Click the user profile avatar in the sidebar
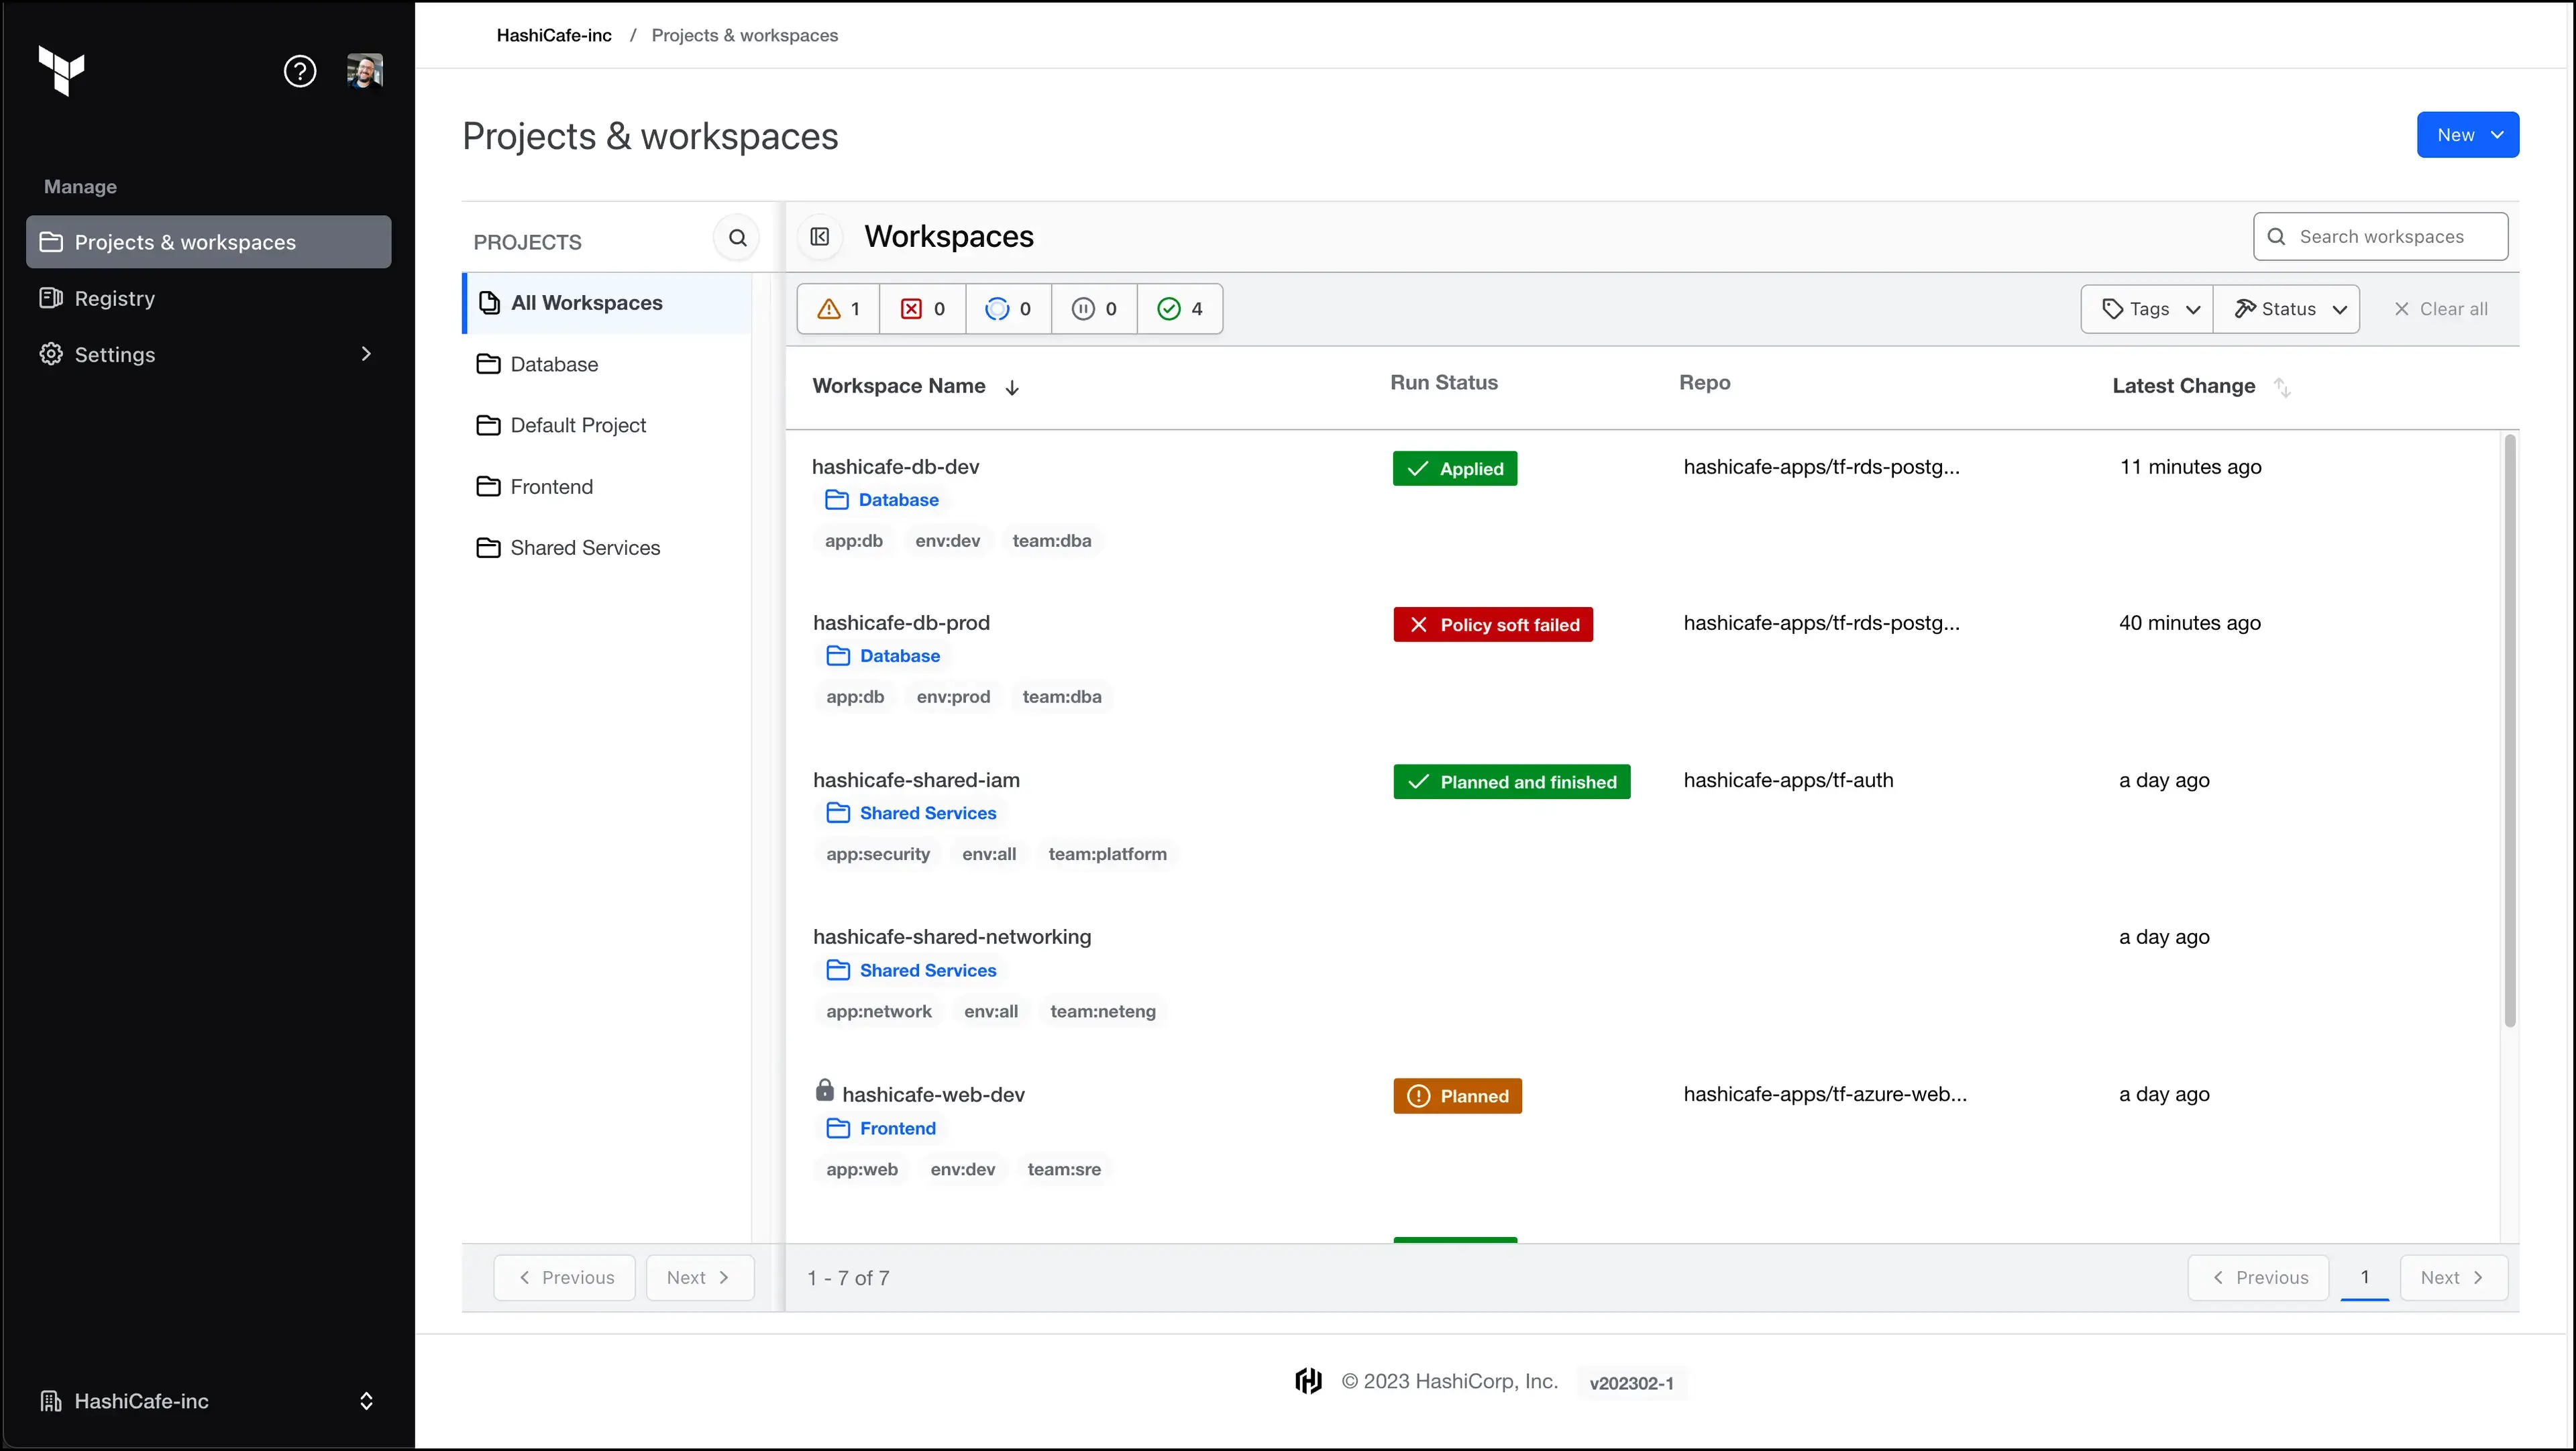 pyautogui.click(x=365, y=70)
